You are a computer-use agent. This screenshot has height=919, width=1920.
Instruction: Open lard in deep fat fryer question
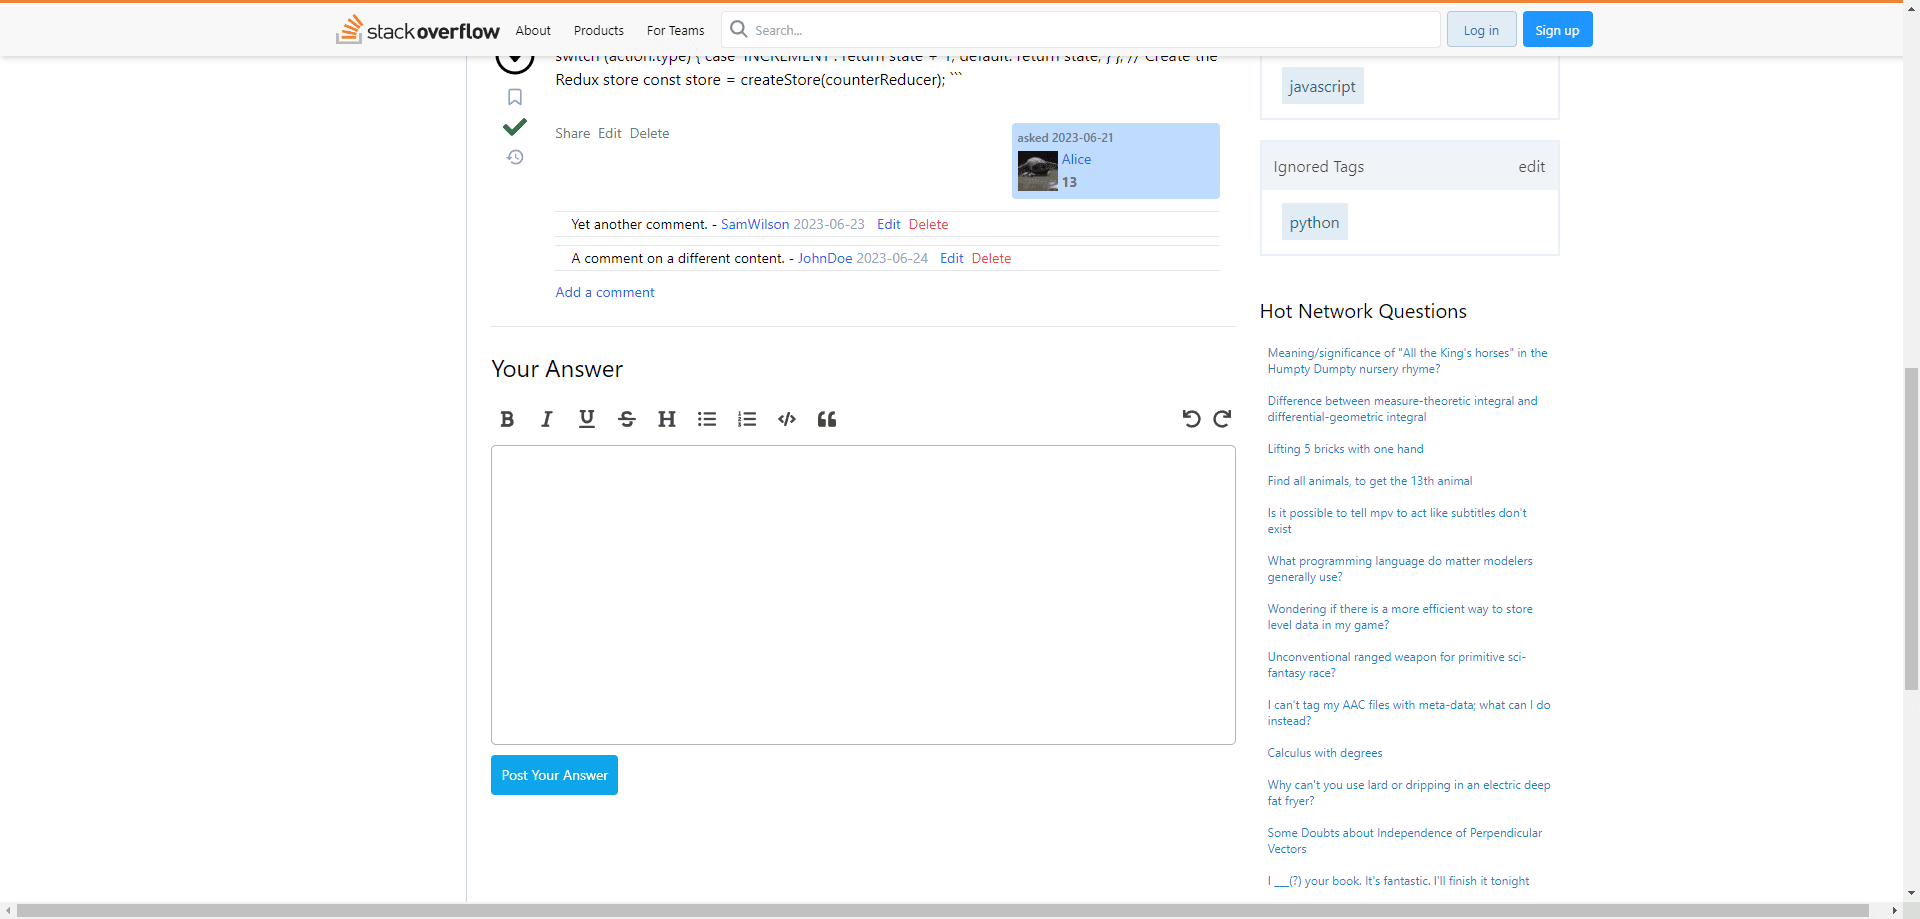point(1409,793)
